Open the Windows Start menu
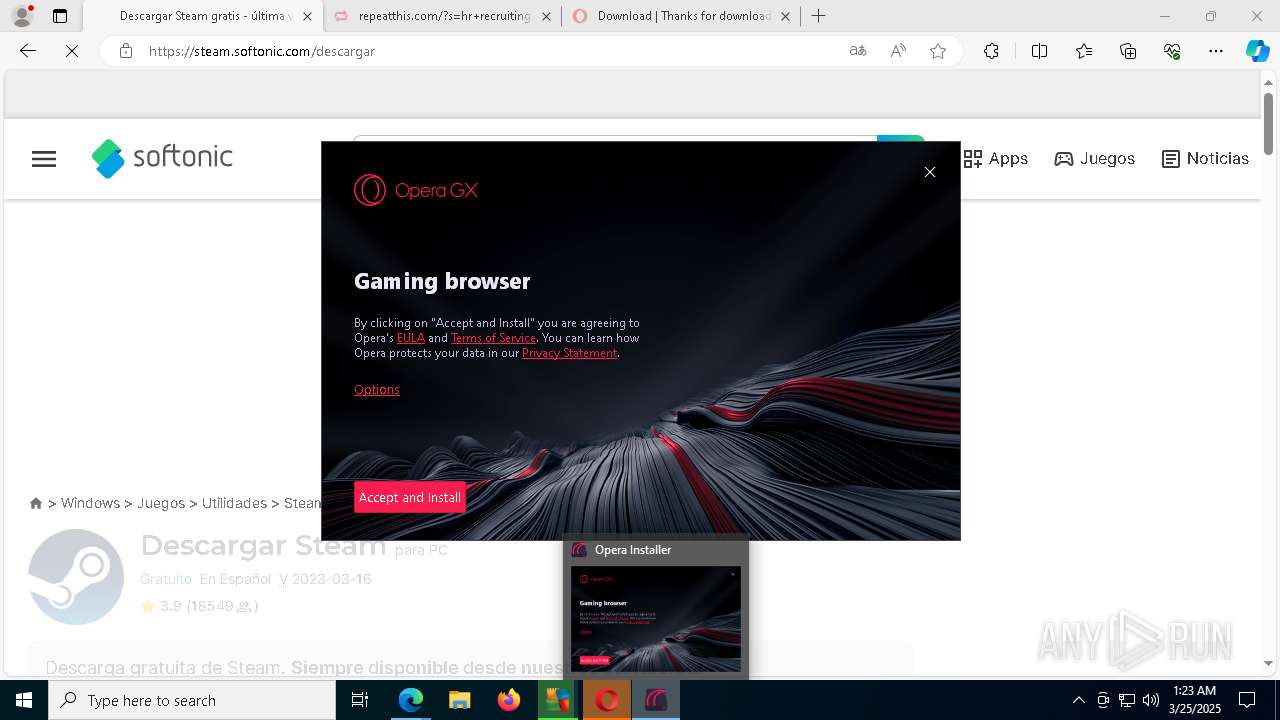Image resolution: width=1280 pixels, height=720 pixels. pos(24,700)
